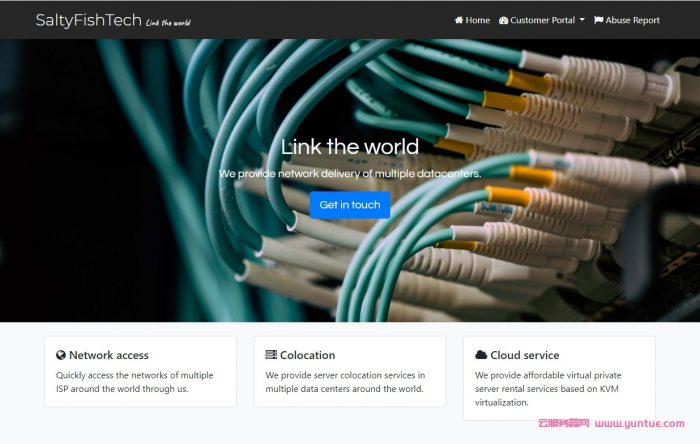Click the globe icon beside Network access

pos(61,355)
